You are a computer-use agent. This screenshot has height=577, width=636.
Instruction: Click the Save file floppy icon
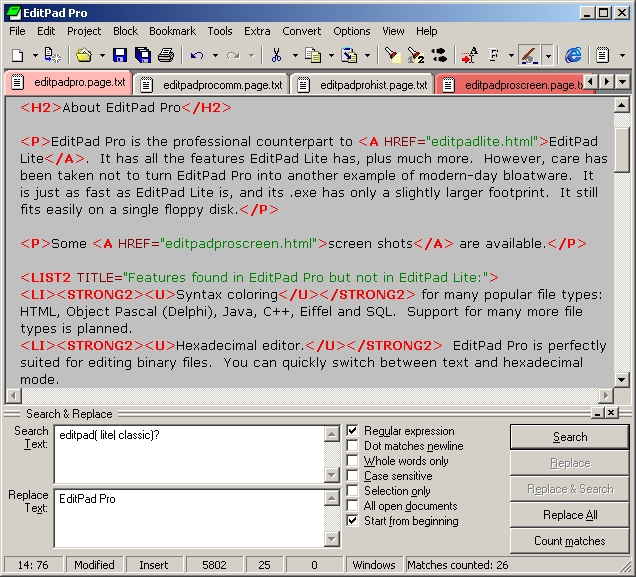pyautogui.click(x=120, y=55)
